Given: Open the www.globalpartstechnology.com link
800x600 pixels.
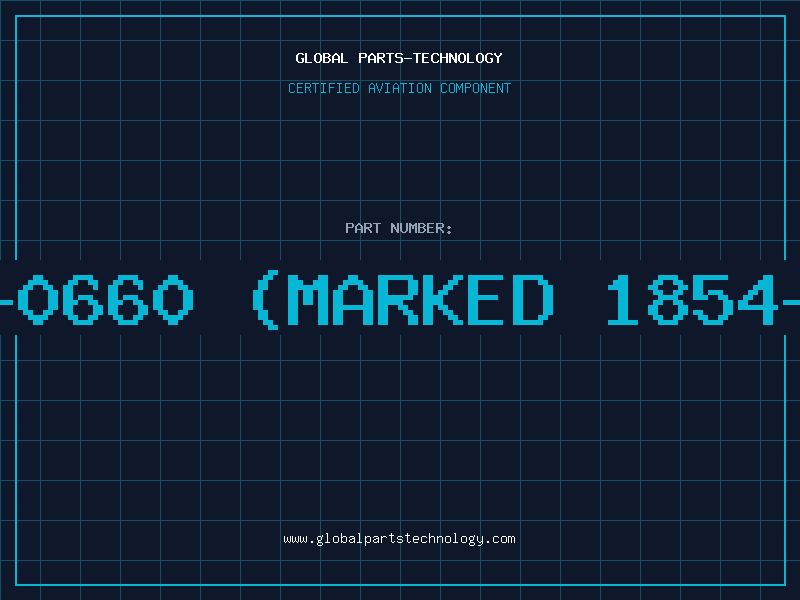Looking at the screenshot, I should pyautogui.click(x=399, y=539).
